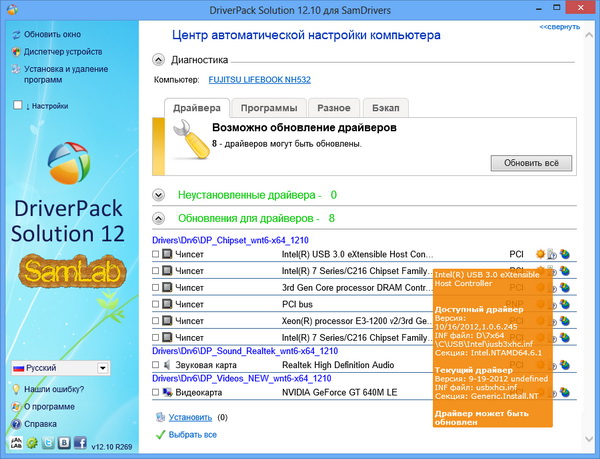Check the PCI bus driver row
Image resolution: width=600 pixels, height=459 pixels.
(x=155, y=304)
